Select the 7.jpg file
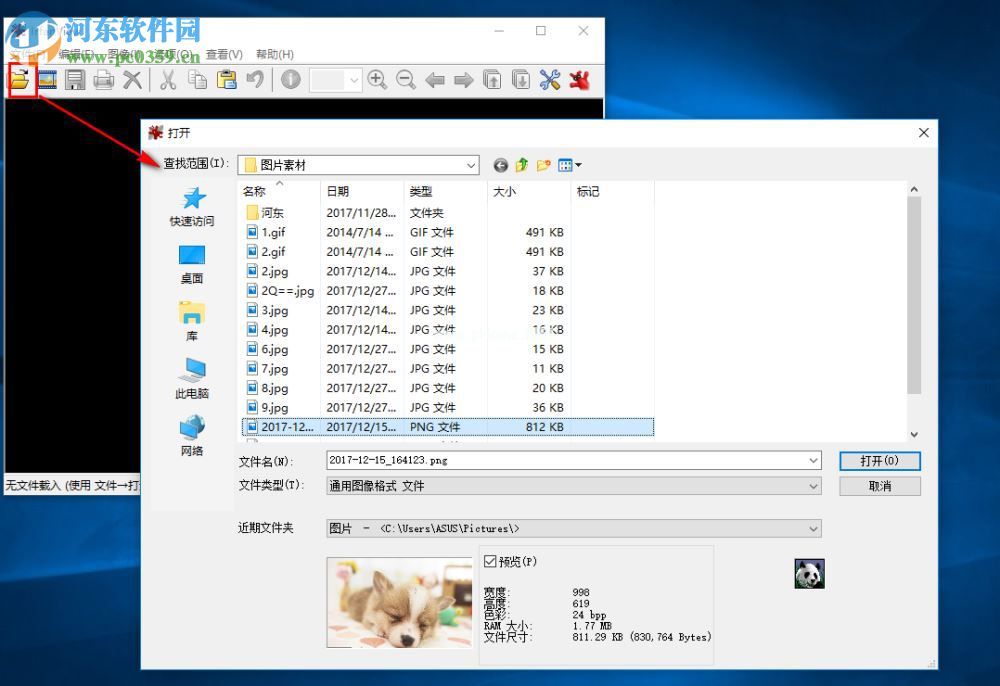The width and height of the screenshot is (1000, 686). point(447,369)
